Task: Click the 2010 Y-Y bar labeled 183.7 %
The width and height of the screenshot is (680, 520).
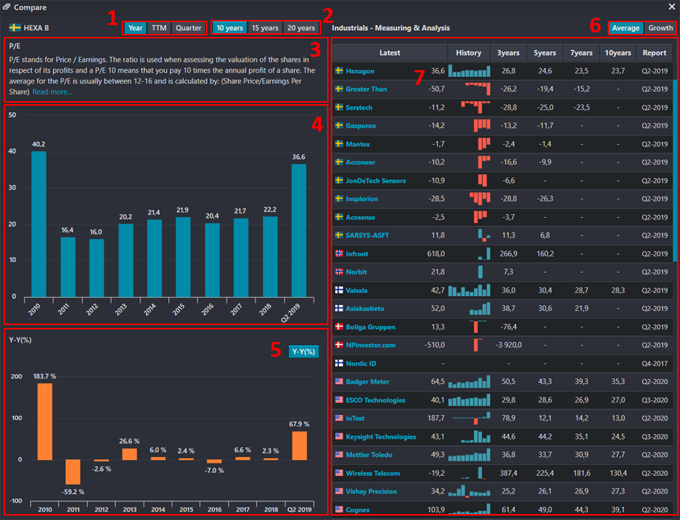Action: click(x=45, y=422)
